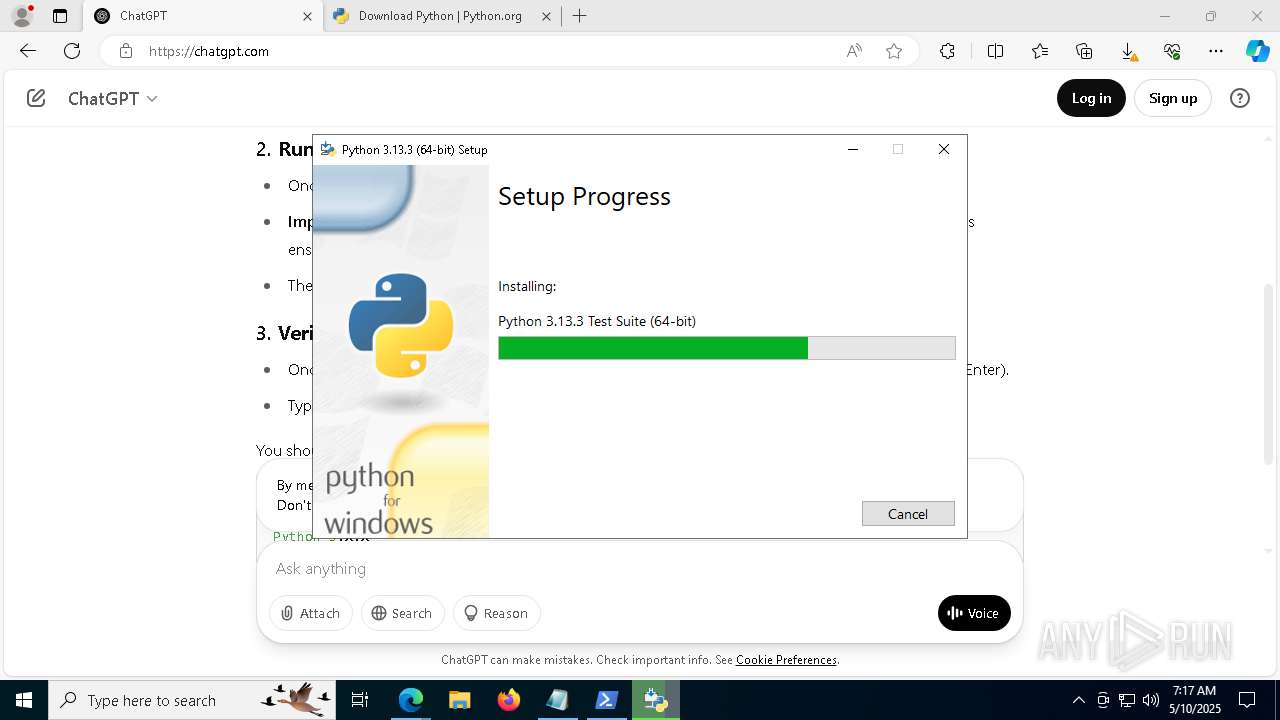Open Microsoft Edge from taskbar
Screen dimensions: 1280x720
click(x=411, y=700)
